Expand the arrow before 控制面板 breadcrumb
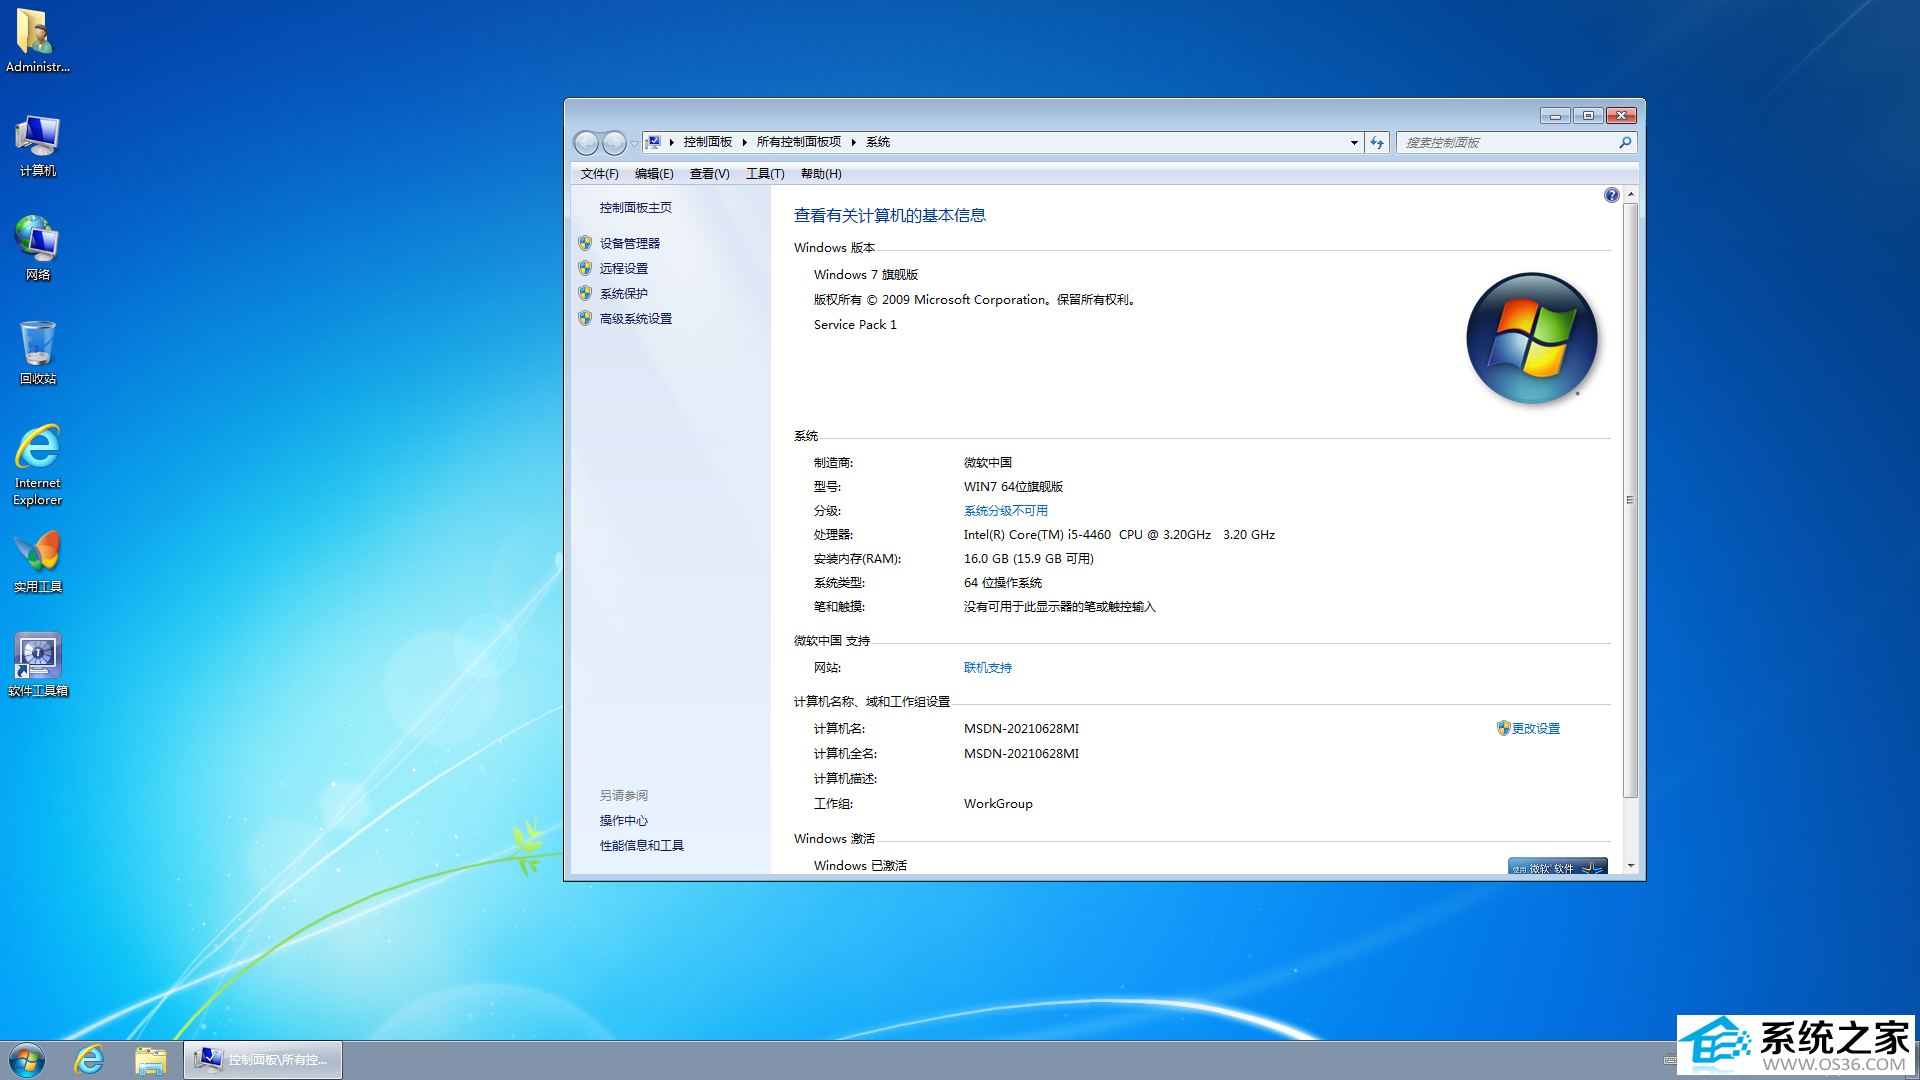 coord(672,142)
